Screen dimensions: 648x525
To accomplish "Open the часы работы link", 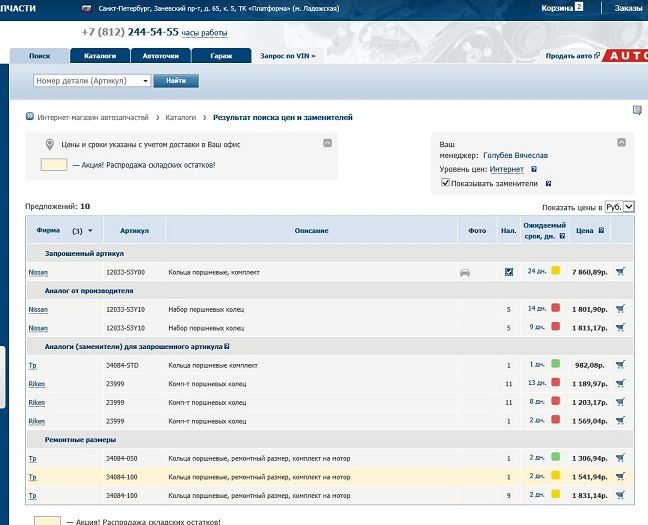I will coord(205,33).
